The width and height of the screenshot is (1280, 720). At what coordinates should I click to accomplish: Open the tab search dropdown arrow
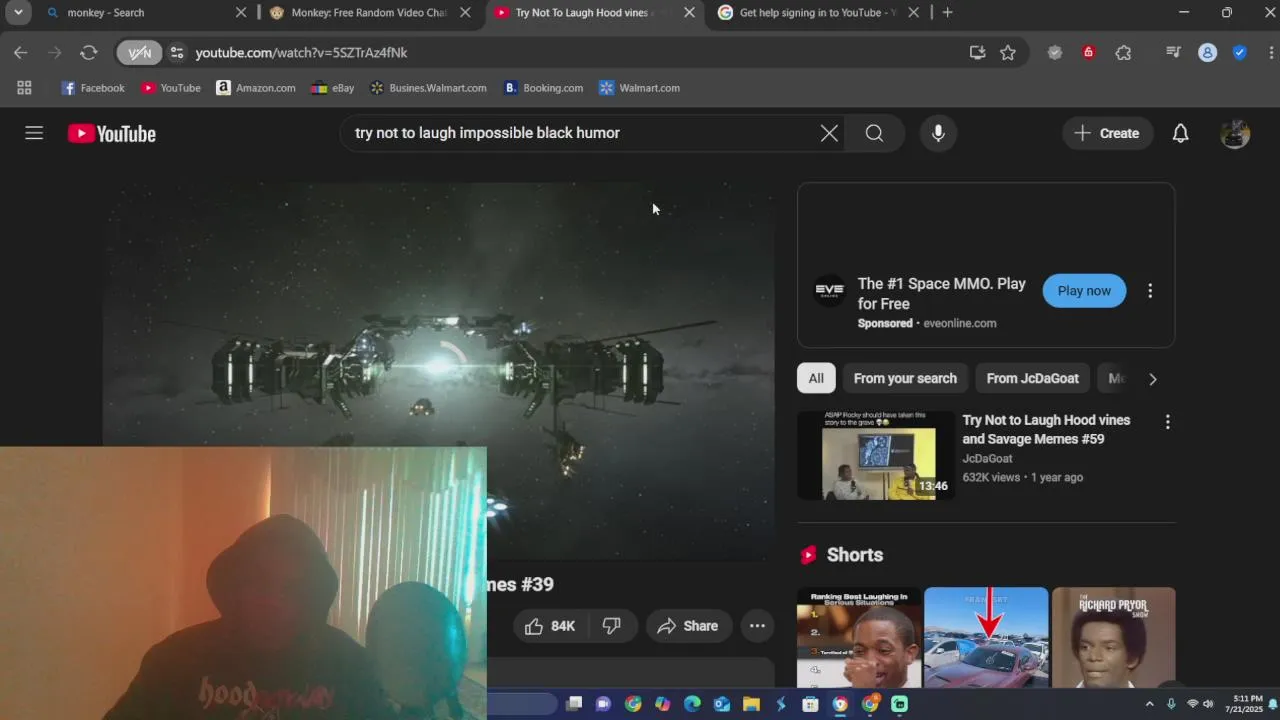click(18, 12)
